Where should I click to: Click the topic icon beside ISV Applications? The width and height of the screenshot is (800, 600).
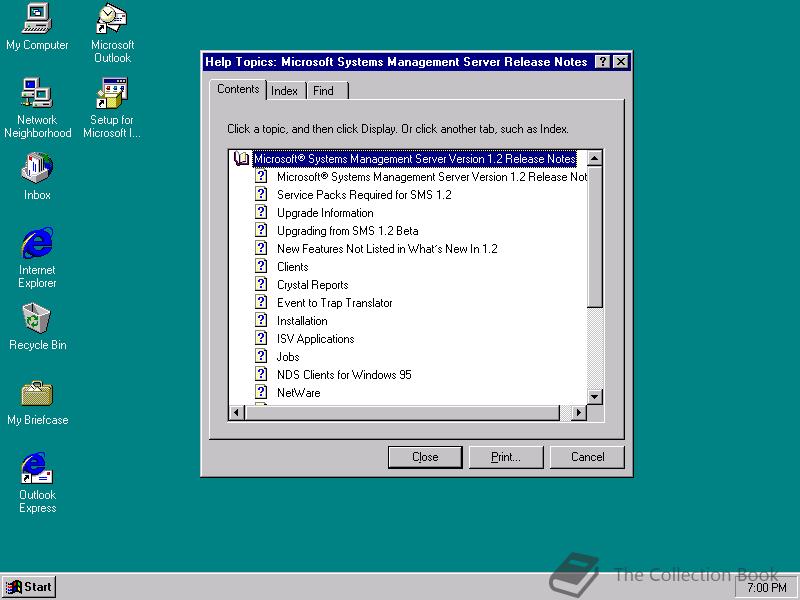(x=261, y=338)
